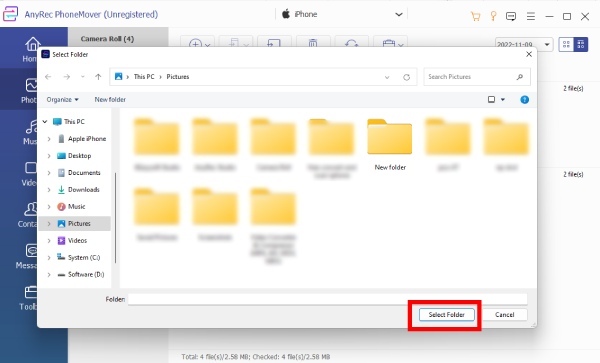Open the shopping cart purchase icon
This screenshot has height=363, width=600.
tap(475, 16)
